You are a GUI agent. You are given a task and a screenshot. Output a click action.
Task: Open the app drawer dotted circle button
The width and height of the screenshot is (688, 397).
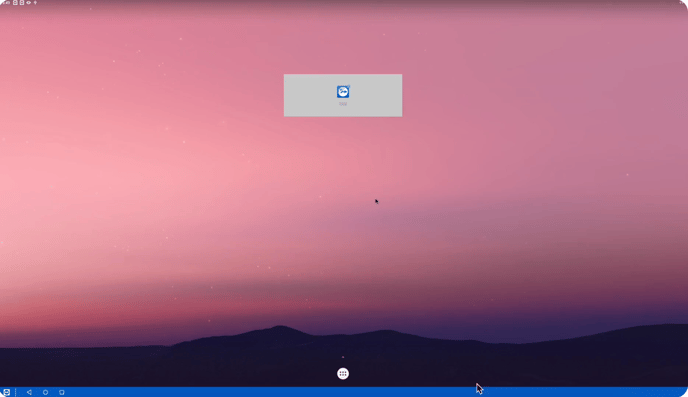point(343,373)
